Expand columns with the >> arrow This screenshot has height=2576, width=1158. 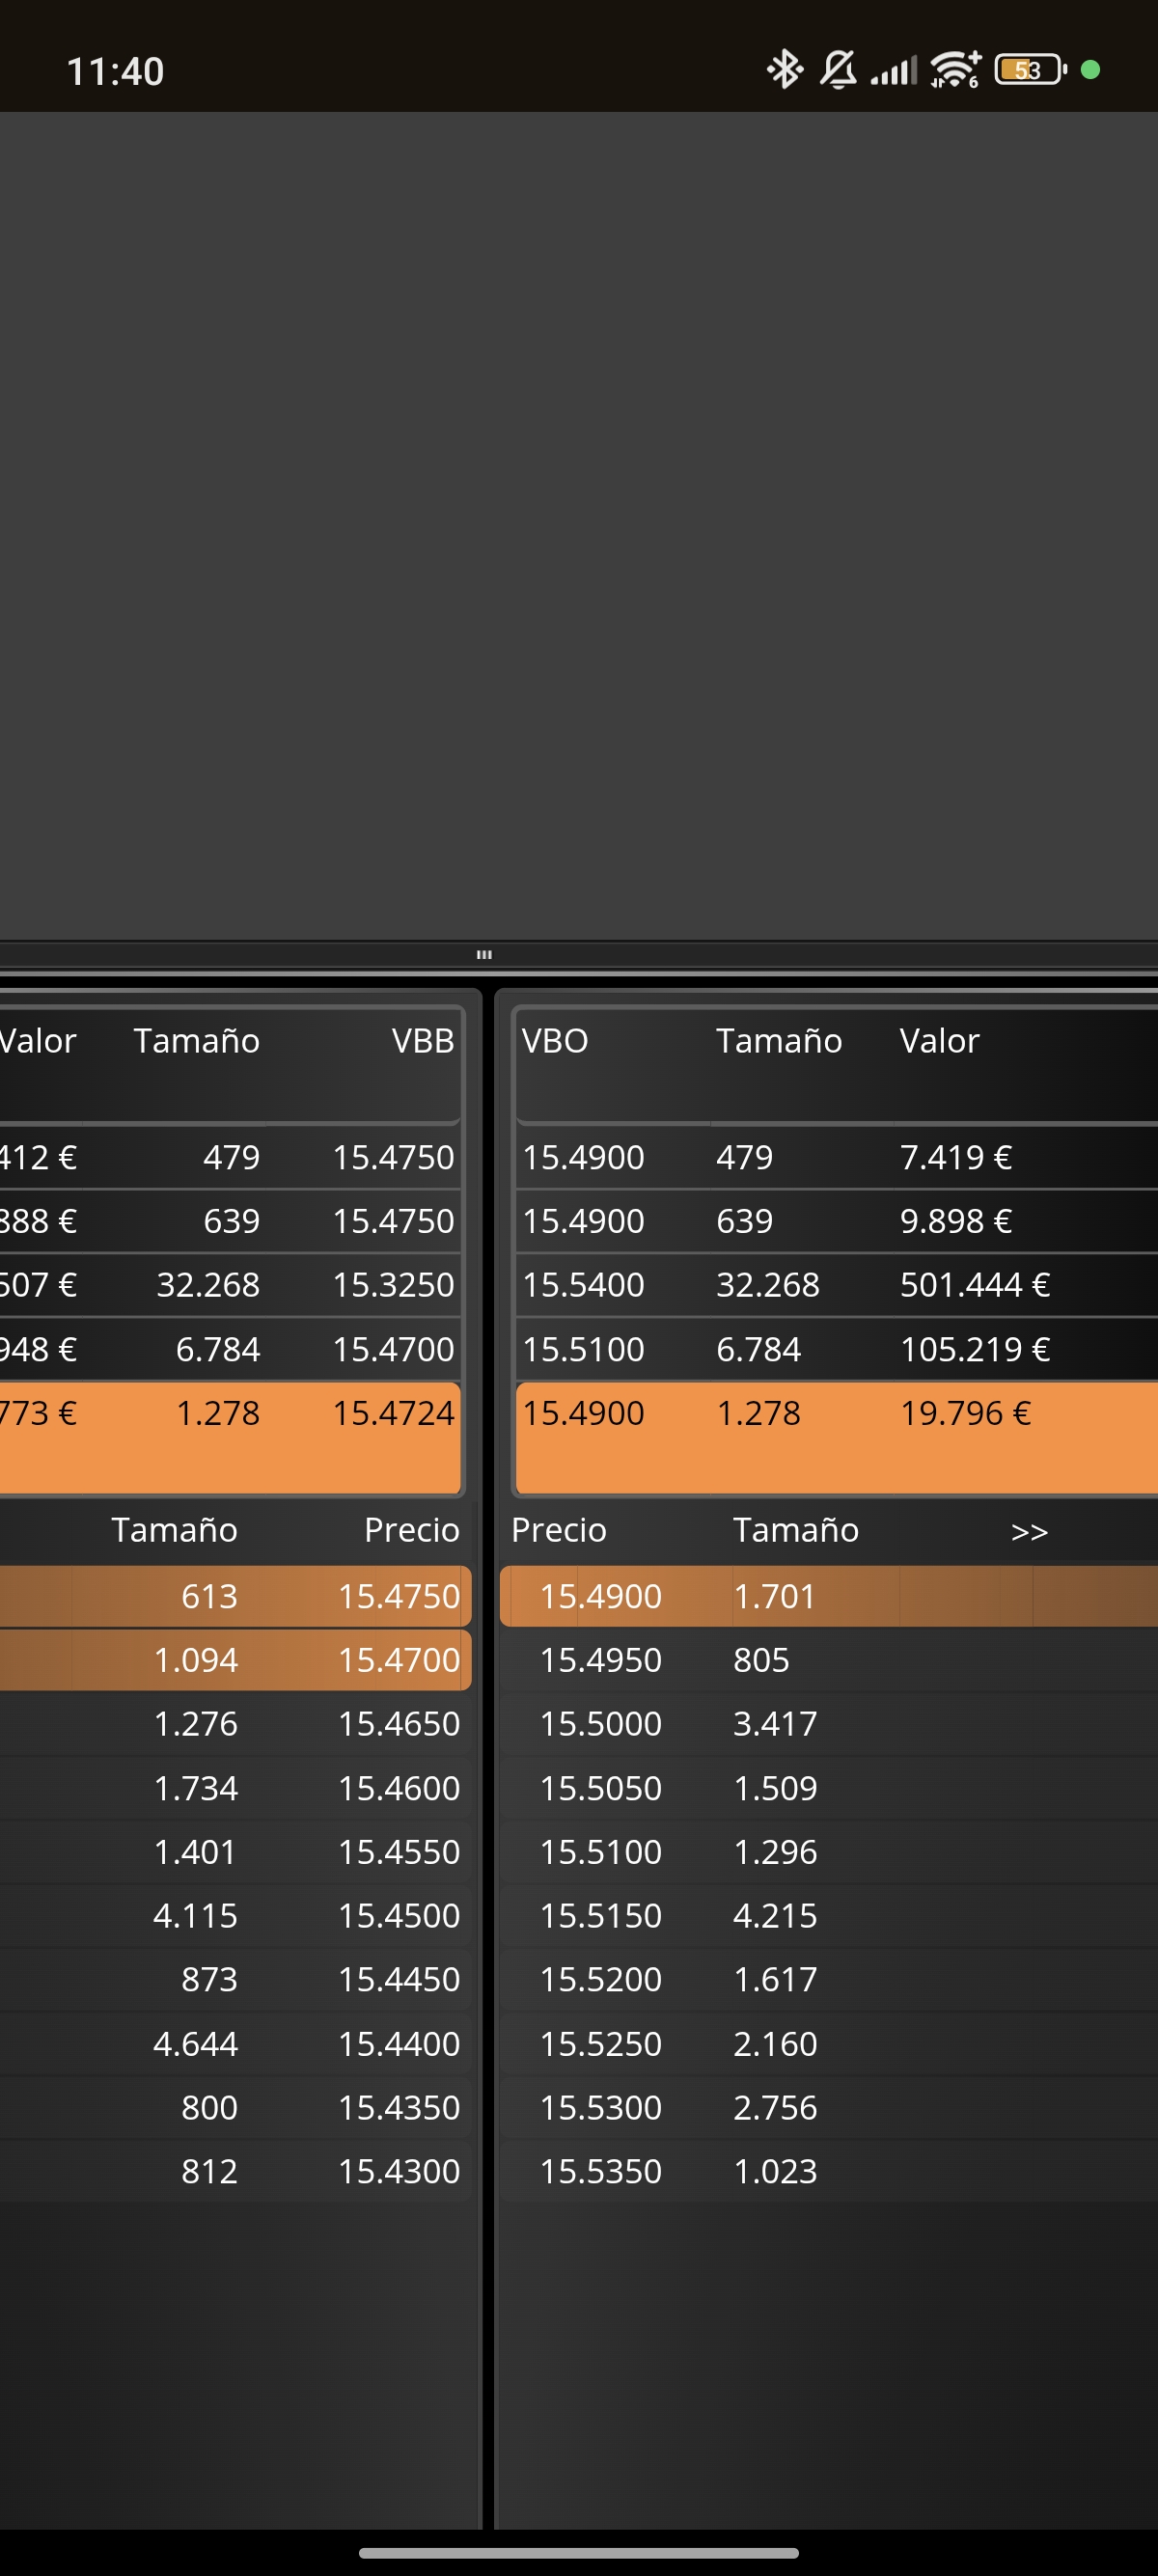point(1029,1531)
